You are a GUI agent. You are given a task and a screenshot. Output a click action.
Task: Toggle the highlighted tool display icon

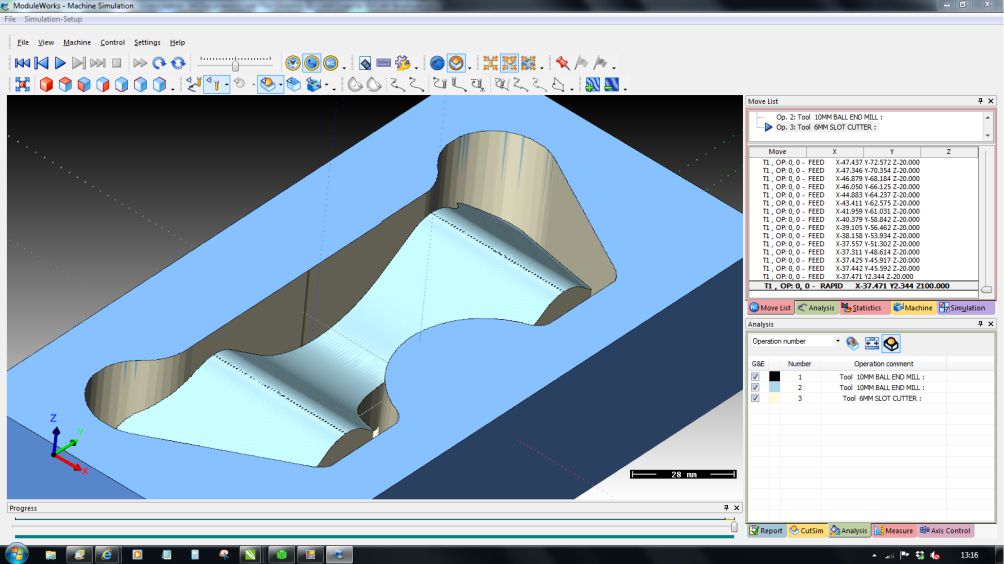coord(214,85)
